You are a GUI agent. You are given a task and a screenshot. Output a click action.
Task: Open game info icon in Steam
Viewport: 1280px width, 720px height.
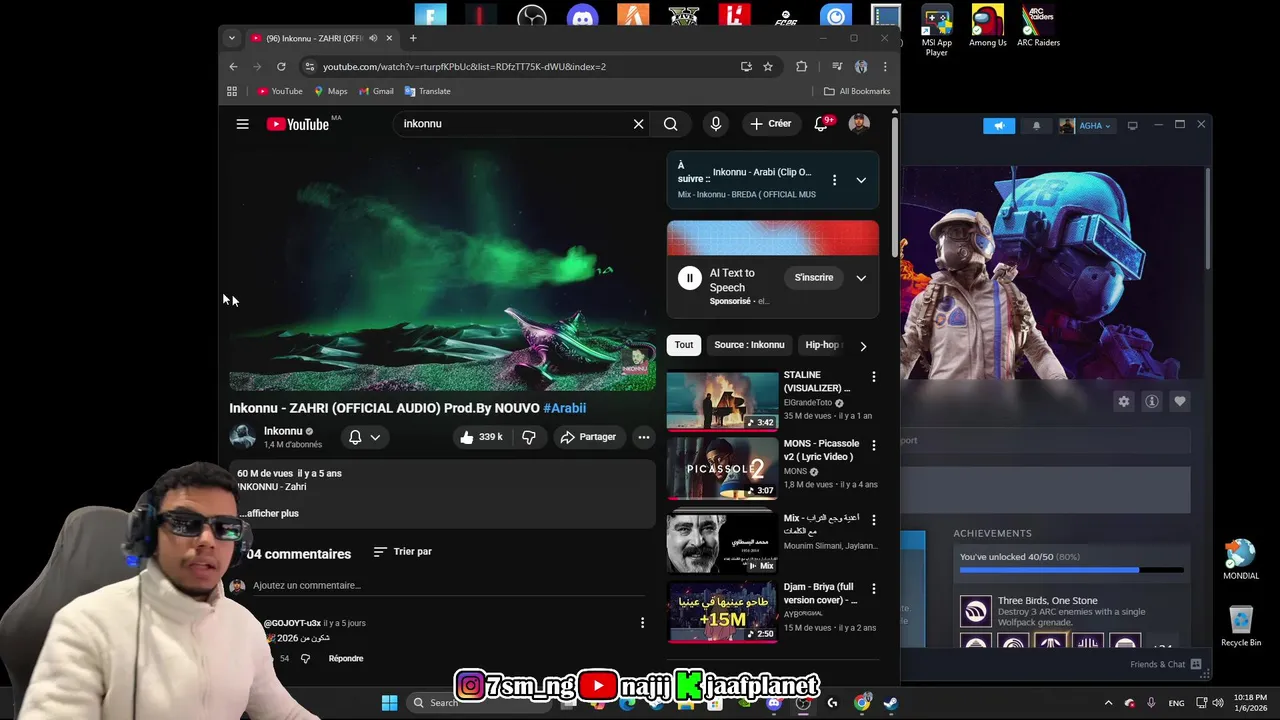click(x=1152, y=401)
